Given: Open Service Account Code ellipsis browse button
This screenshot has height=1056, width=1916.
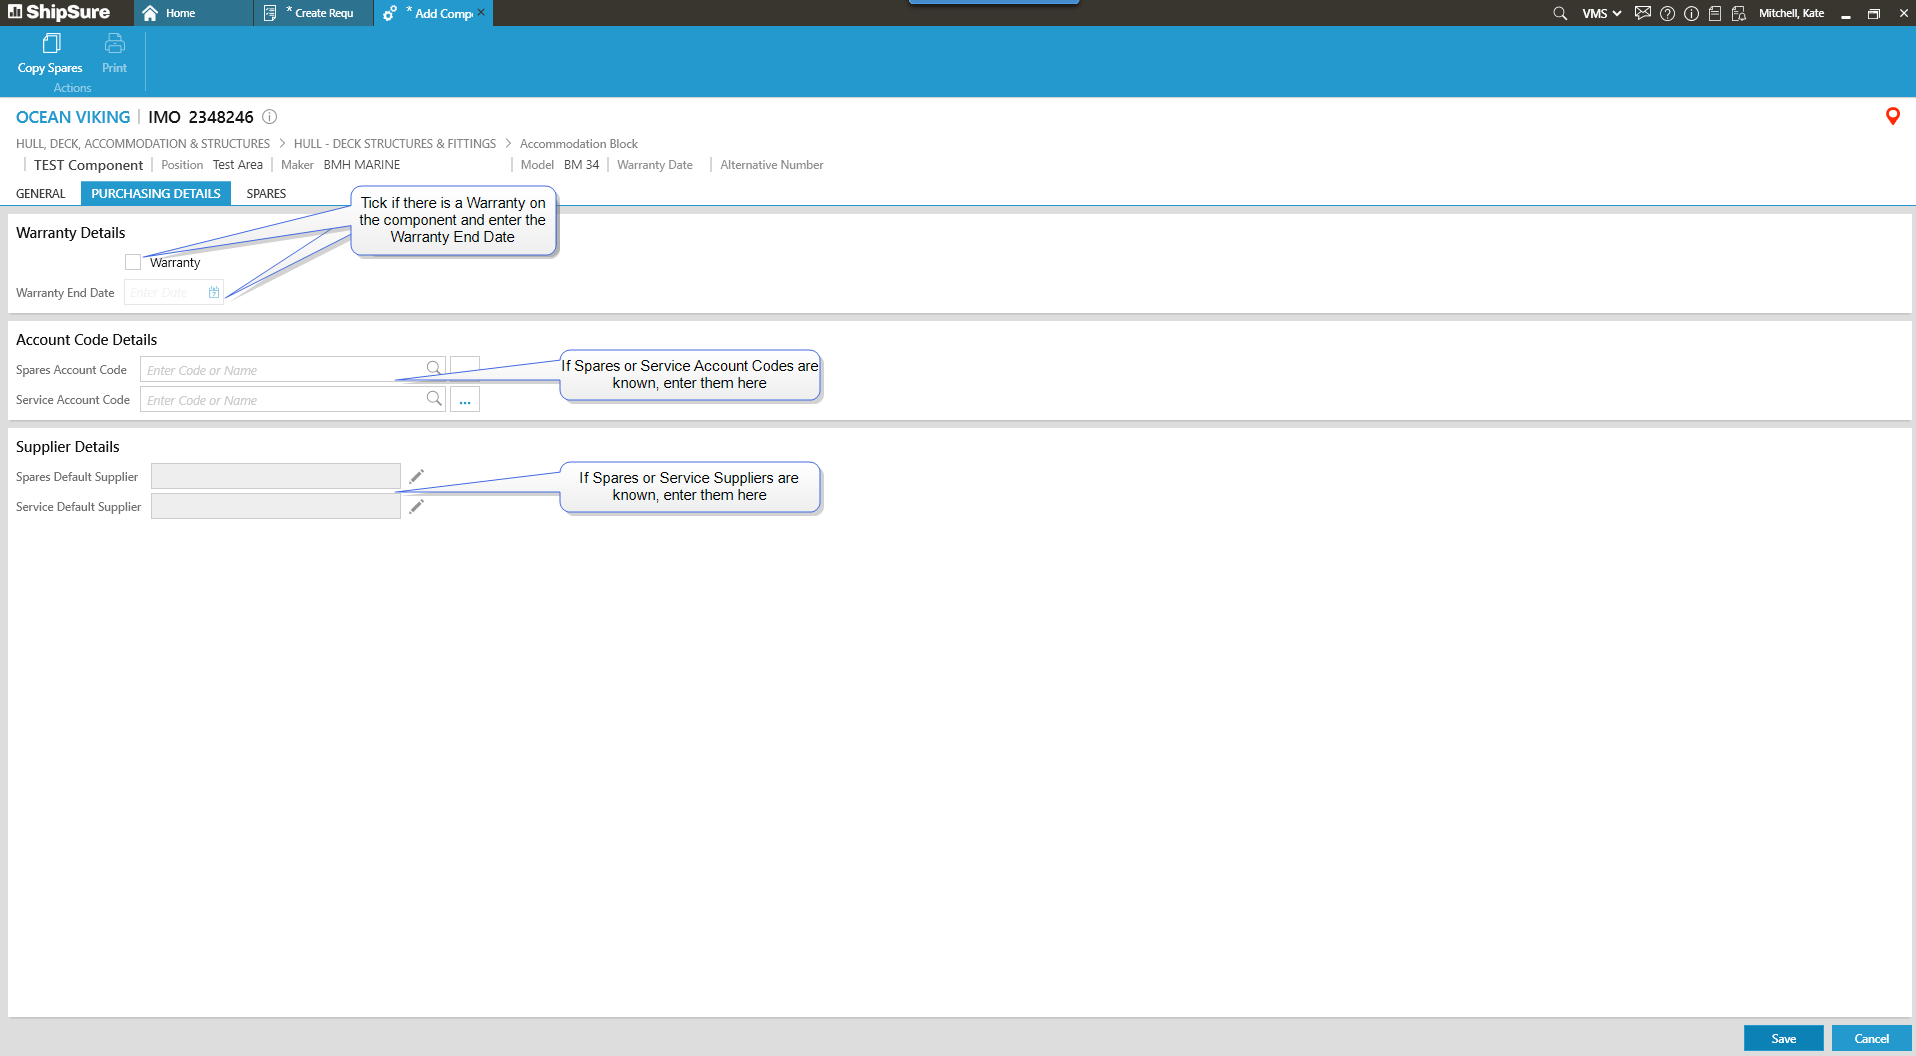Looking at the screenshot, I should click(x=465, y=400).
